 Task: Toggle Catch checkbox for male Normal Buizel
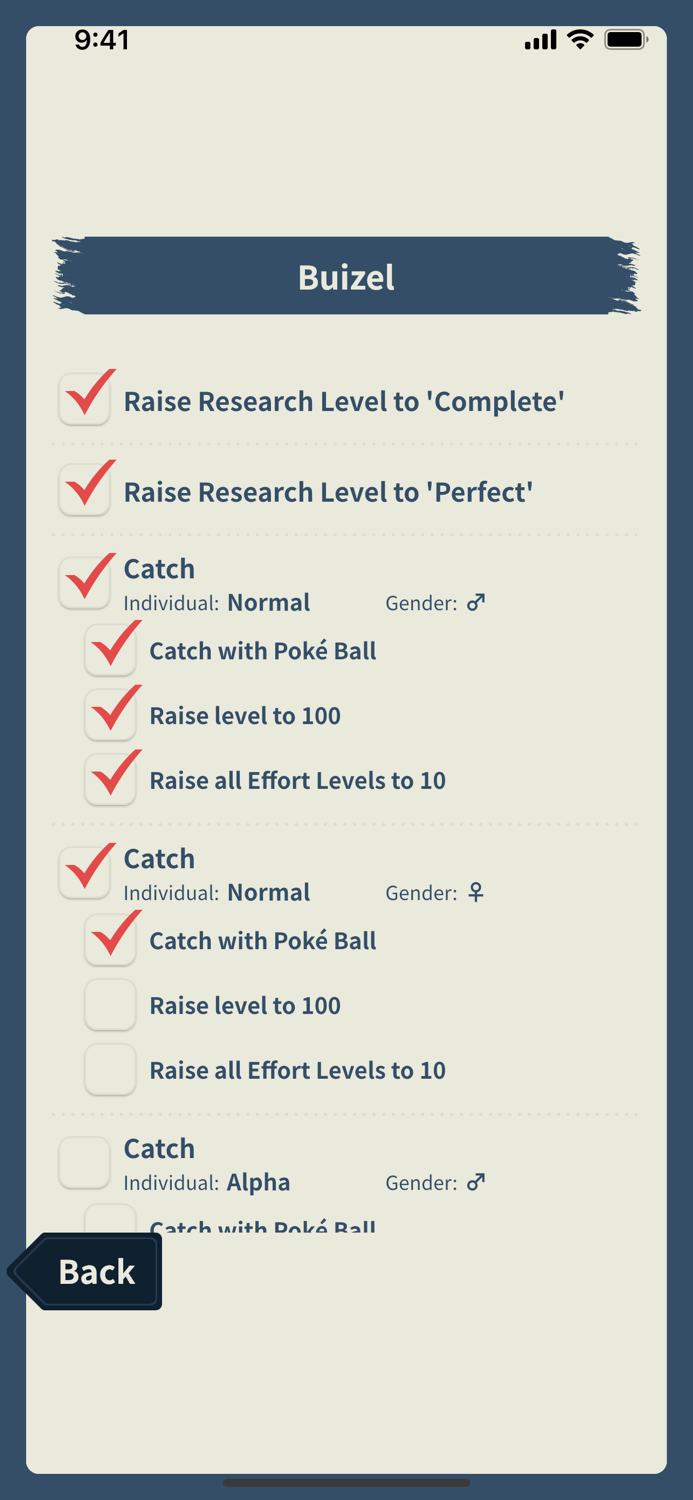point(85,583)
